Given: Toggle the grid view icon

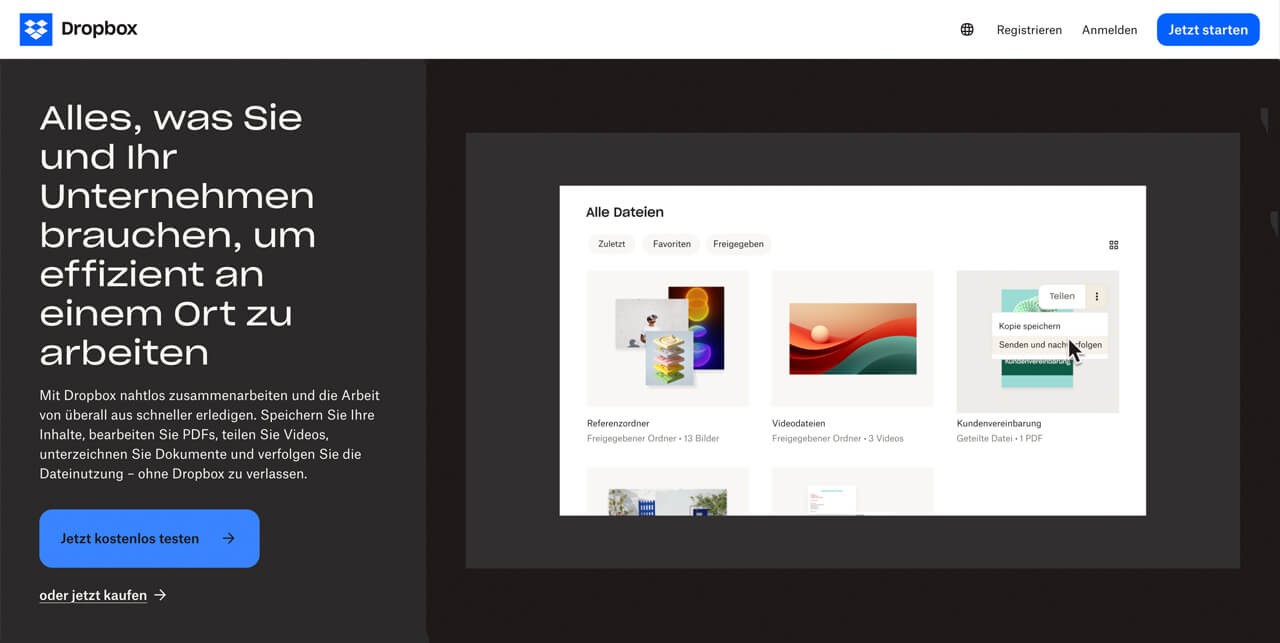Looking at the screenshot, I should click(1114, 245).
